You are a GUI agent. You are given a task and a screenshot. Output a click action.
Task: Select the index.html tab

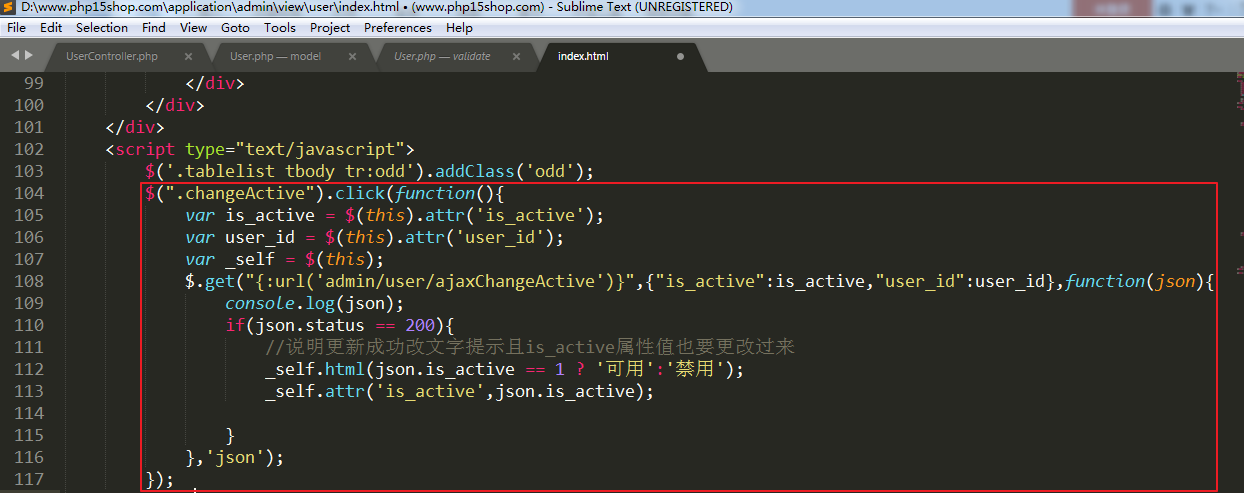point(583,57)
